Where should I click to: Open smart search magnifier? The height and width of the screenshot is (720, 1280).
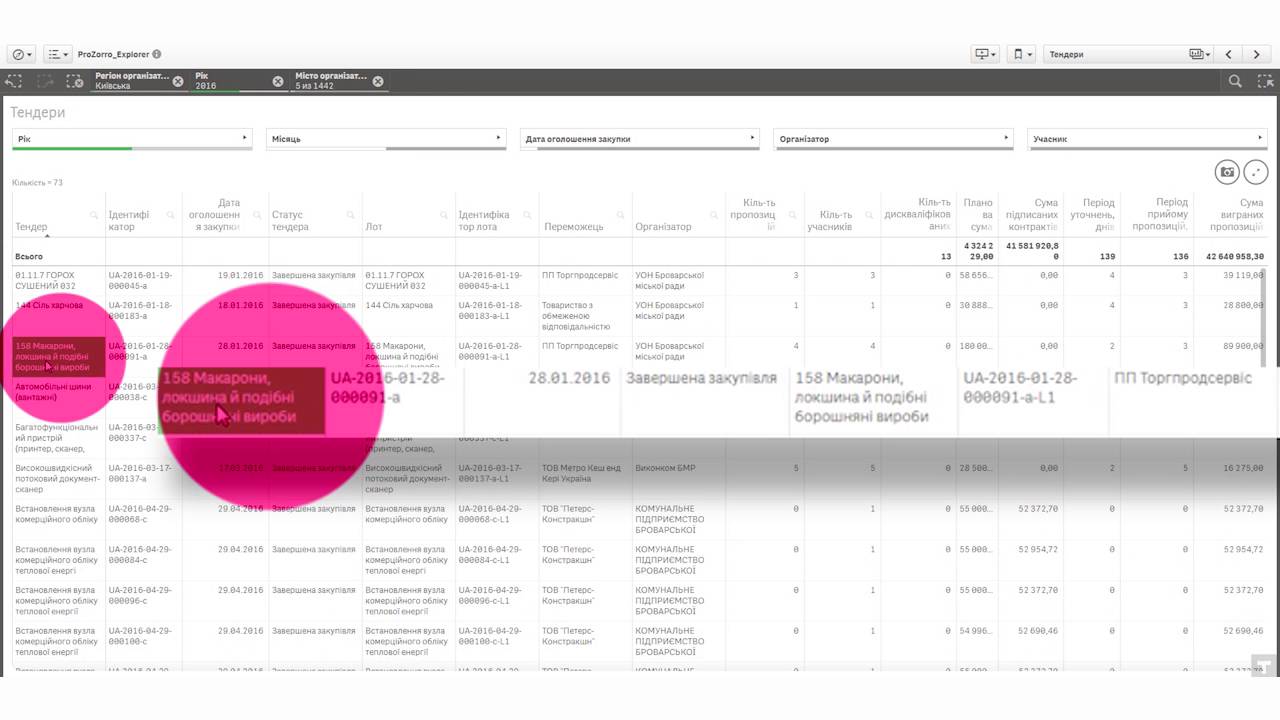(1236, 81)
